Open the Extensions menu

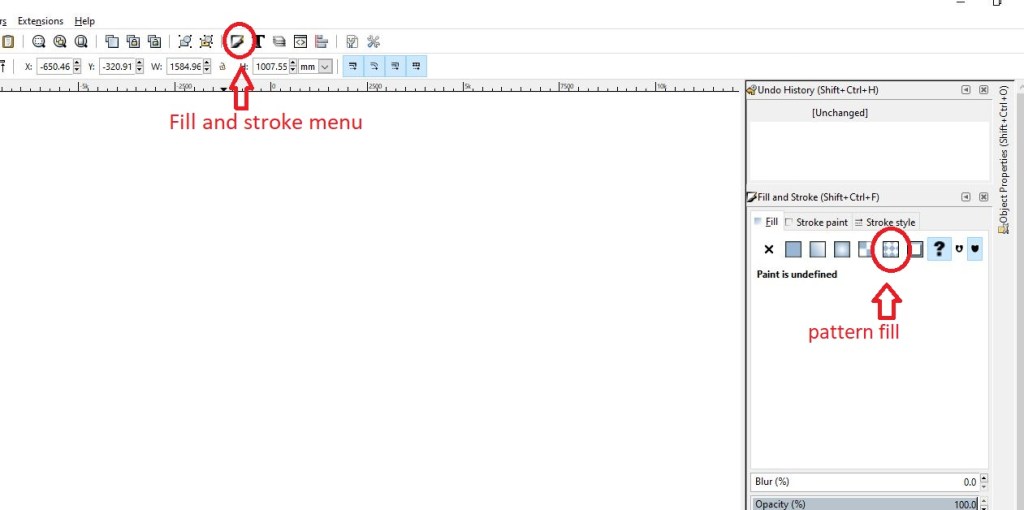pos(40,21)
